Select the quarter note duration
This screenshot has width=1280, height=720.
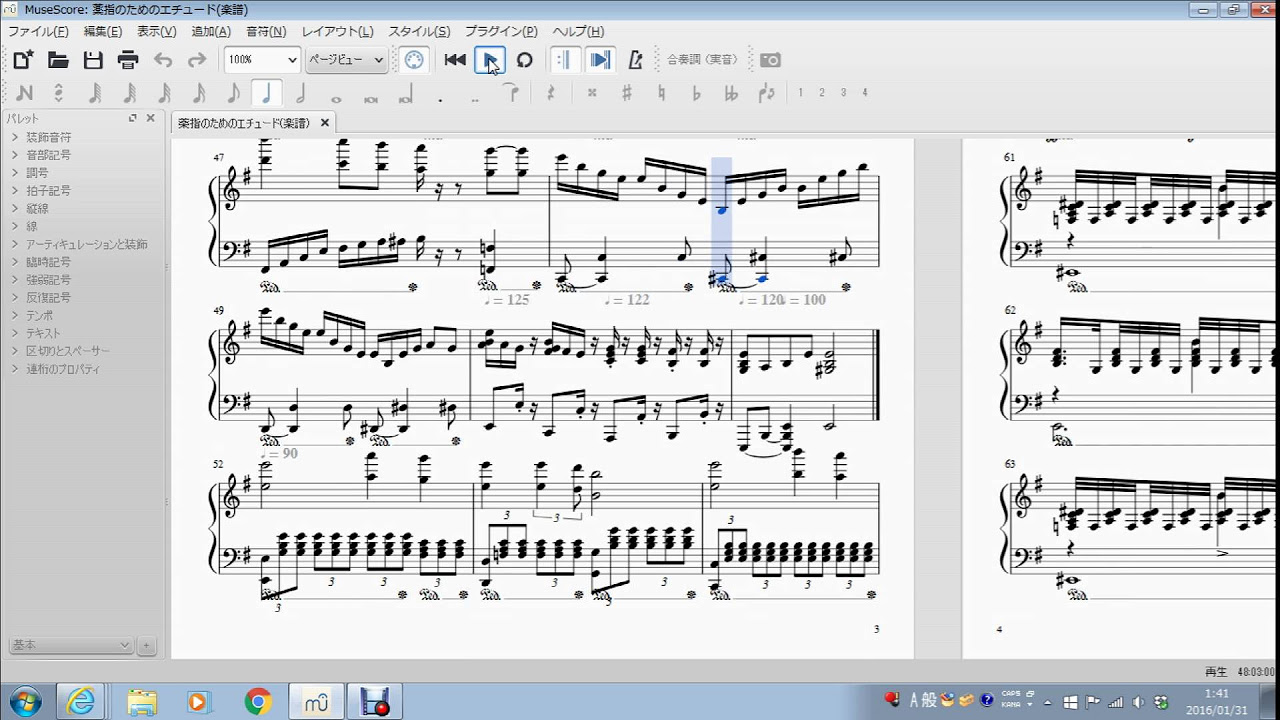pos(266,93)
